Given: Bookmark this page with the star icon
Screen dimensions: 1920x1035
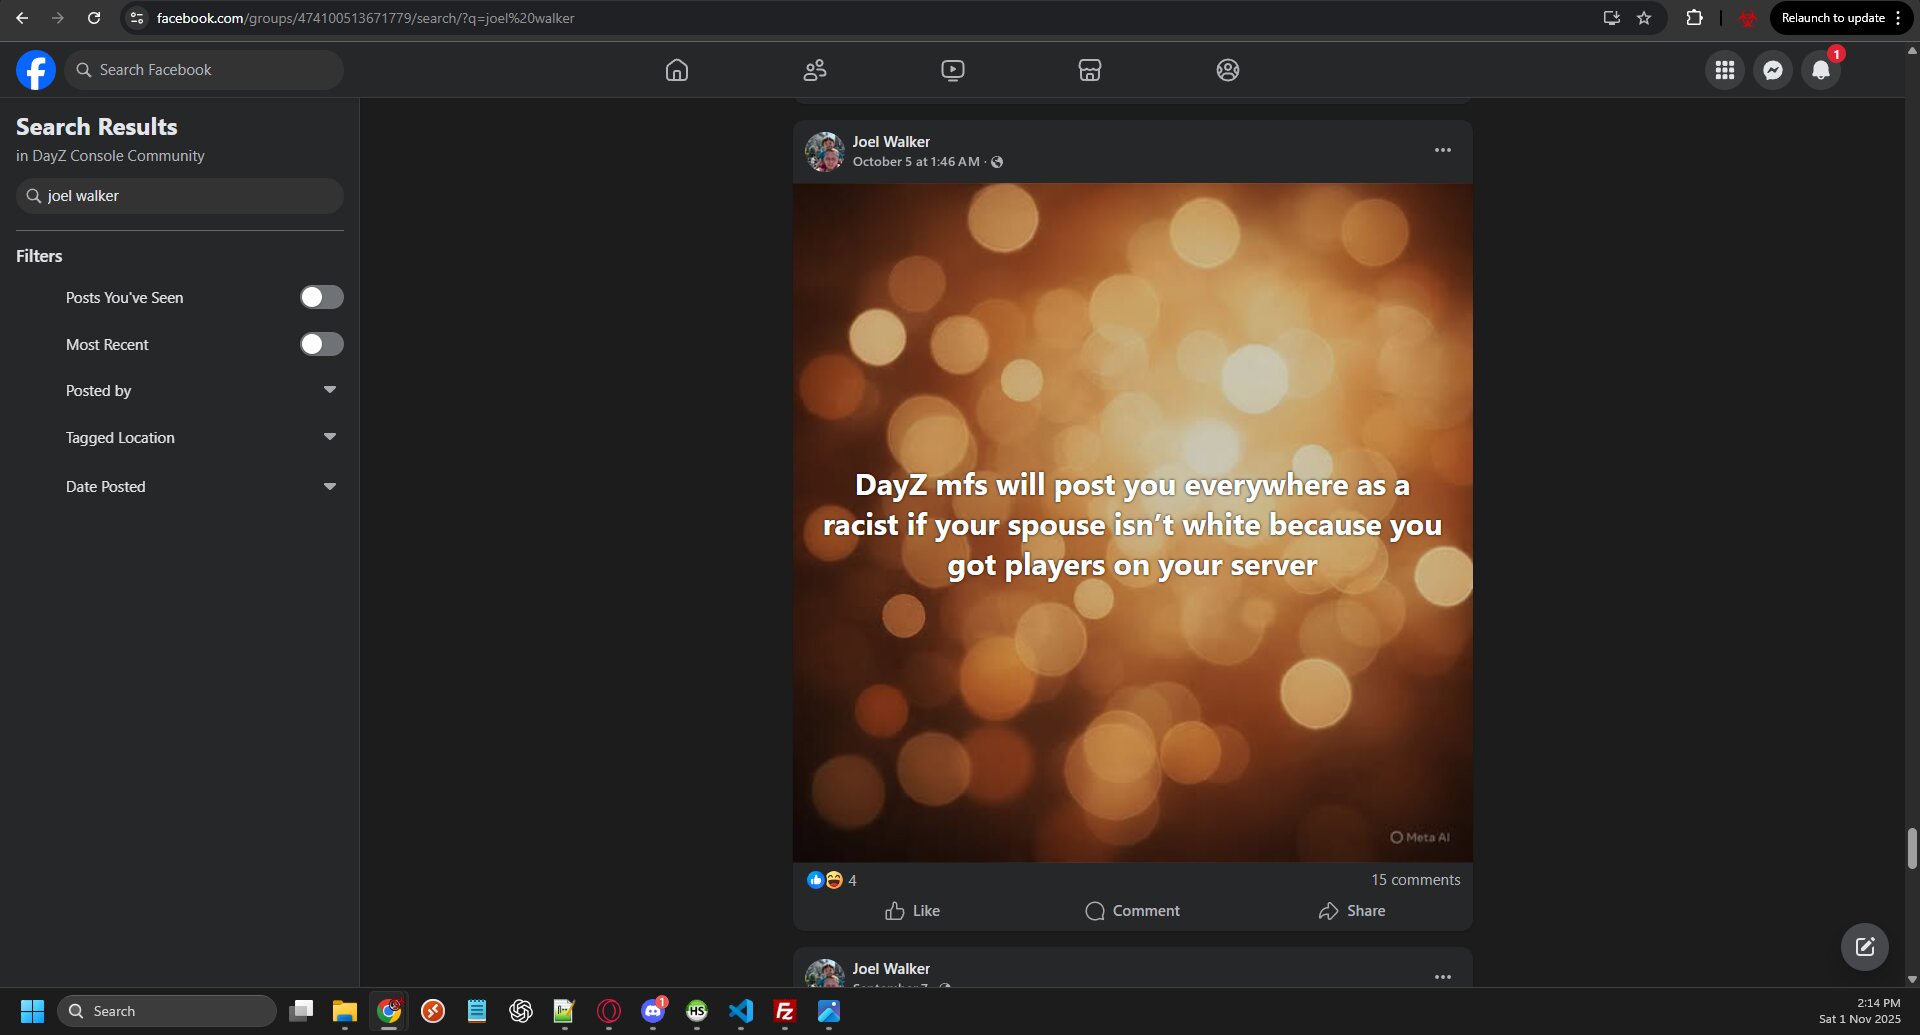Looking at the screenshot, I should pos(1644,18).
